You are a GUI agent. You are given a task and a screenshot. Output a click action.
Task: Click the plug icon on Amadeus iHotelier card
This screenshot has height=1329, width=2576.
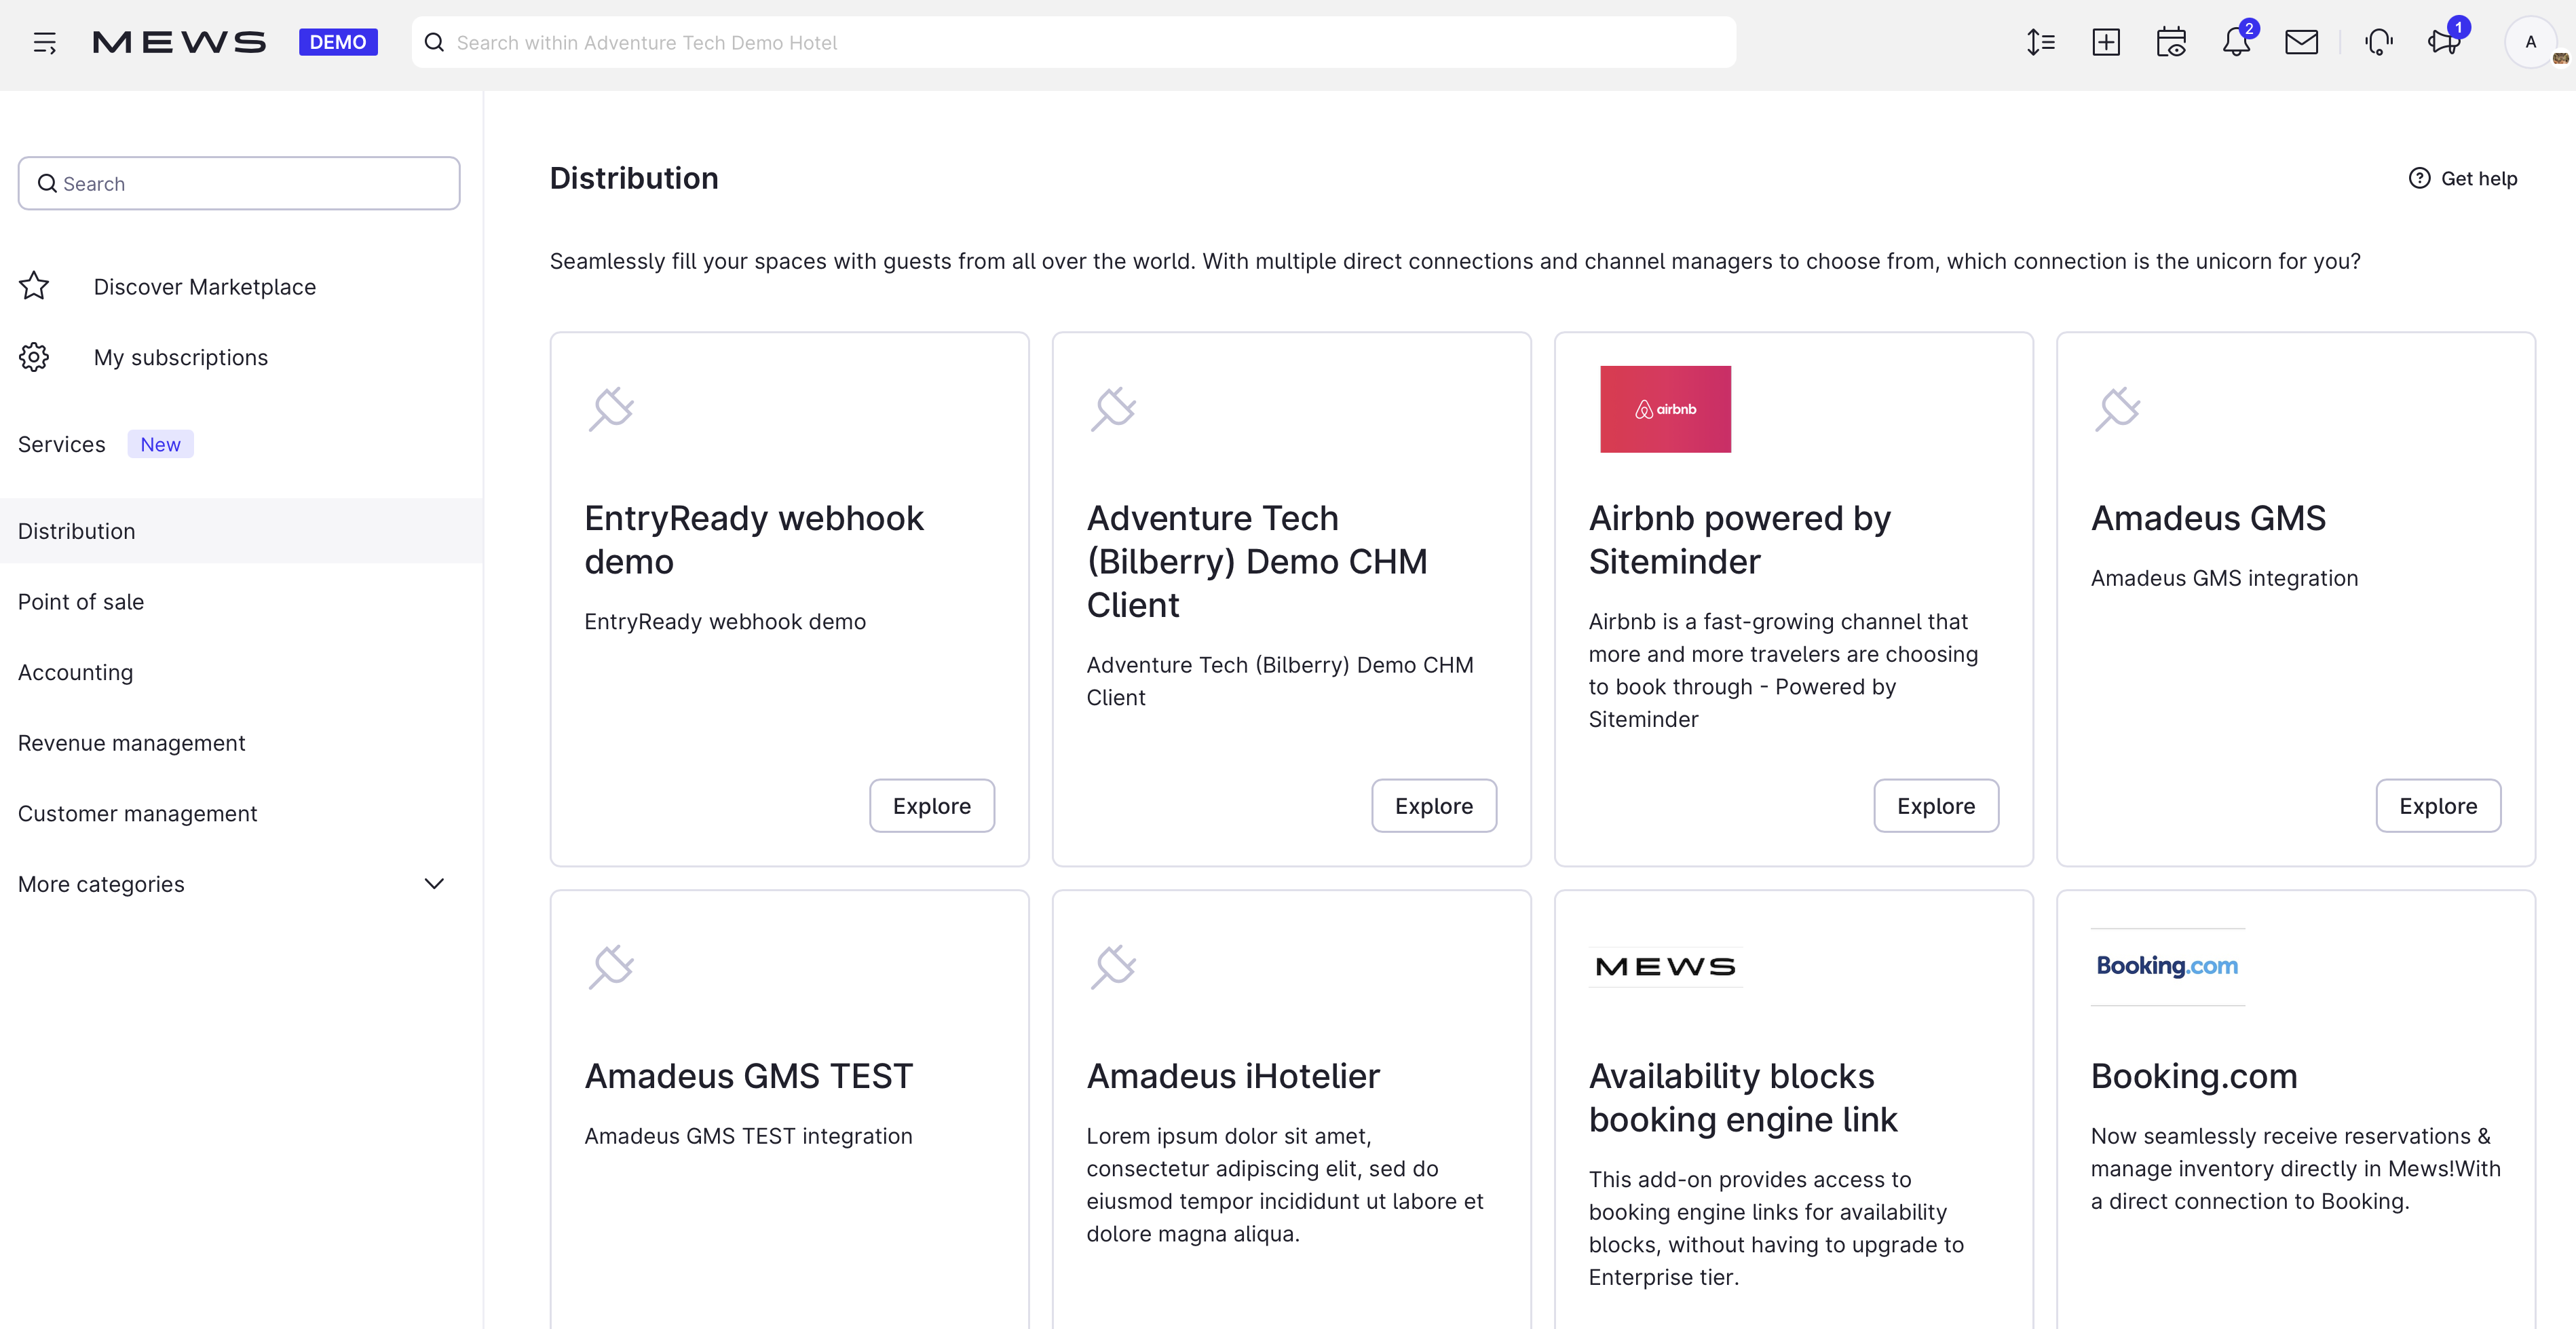[1113, 966]
